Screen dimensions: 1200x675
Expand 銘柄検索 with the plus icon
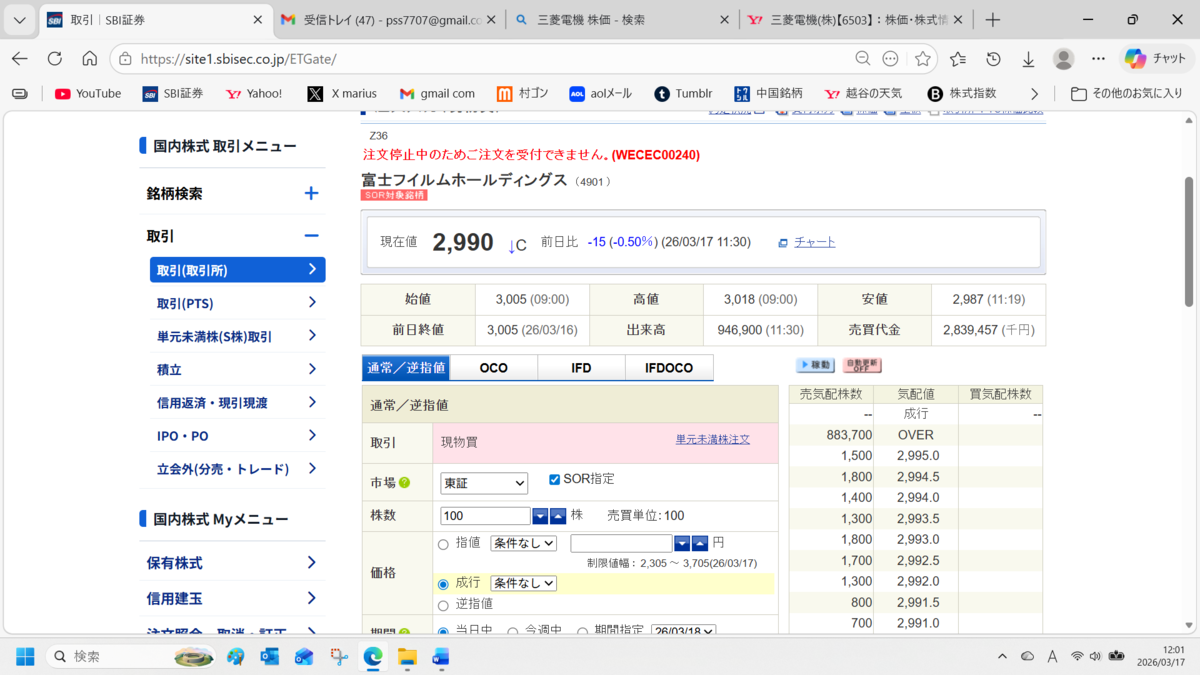[x=311, y=193]
